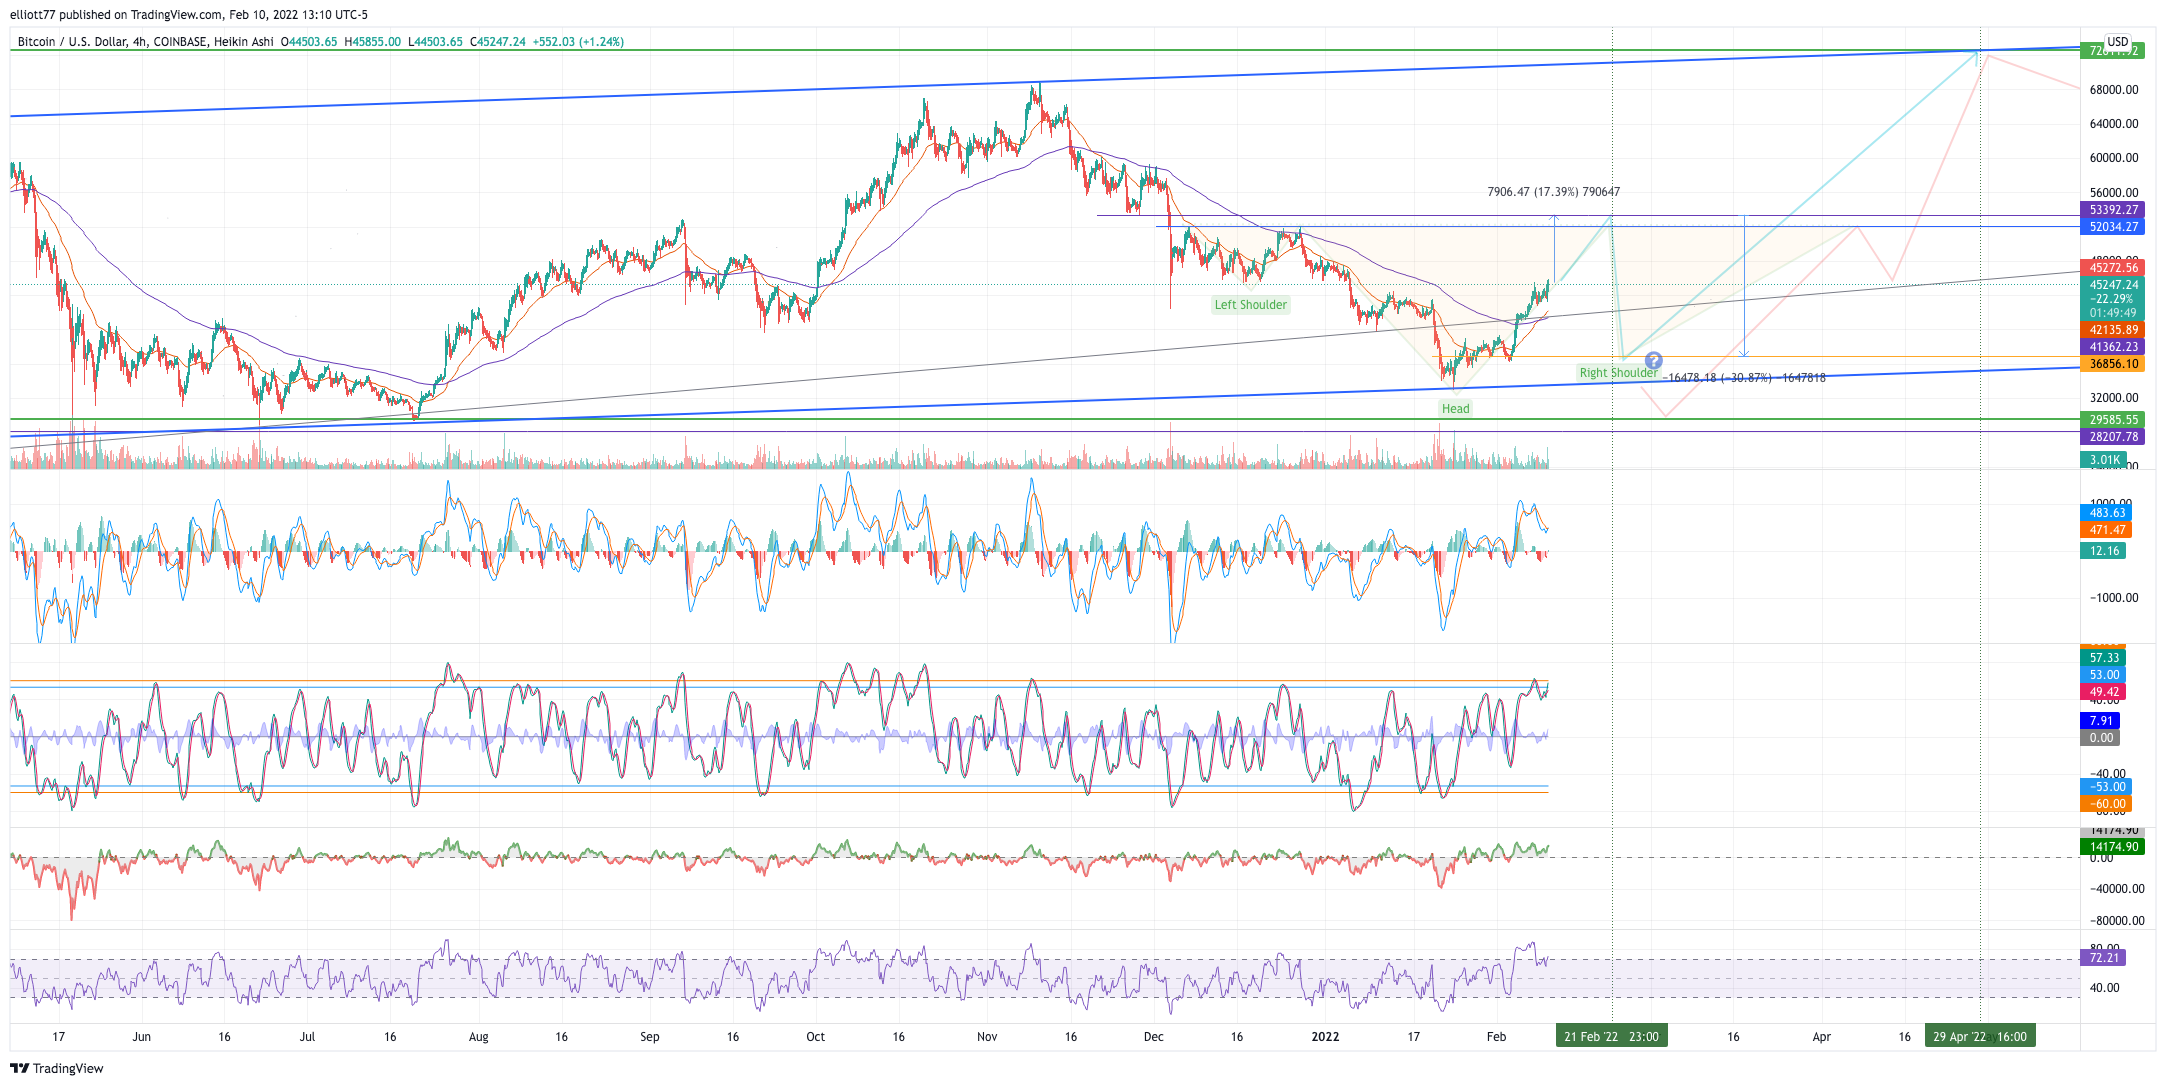Click the 32000.00 price axis tick
Viewport: 2166px width, 1086px height.
[2114, 398]
